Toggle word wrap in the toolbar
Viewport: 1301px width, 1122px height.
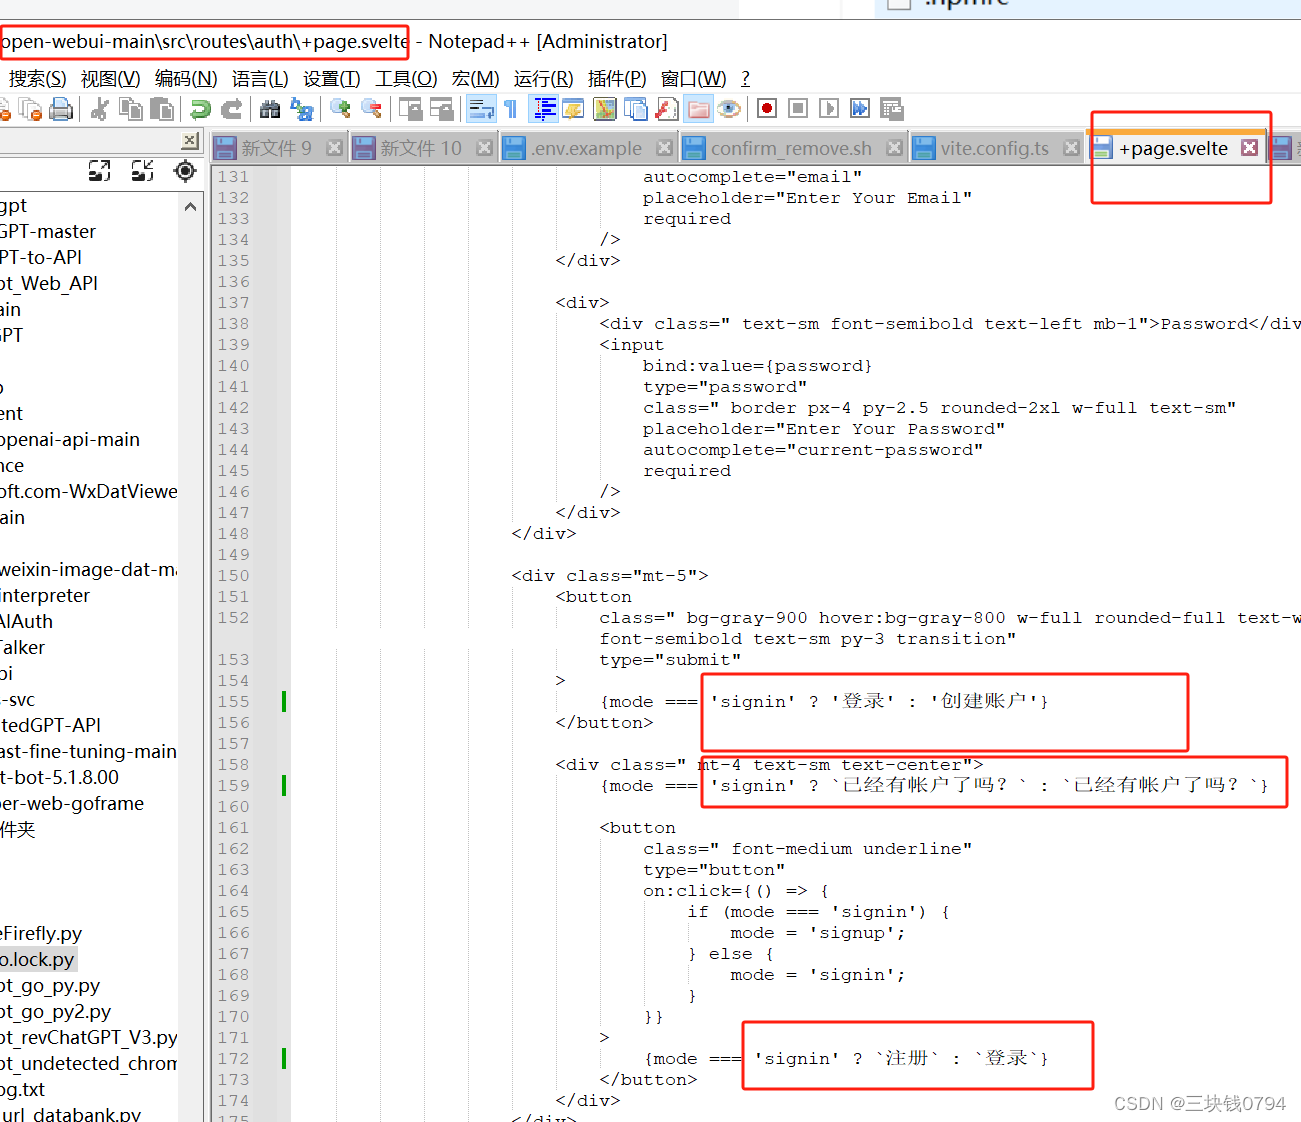pos(481,109)
